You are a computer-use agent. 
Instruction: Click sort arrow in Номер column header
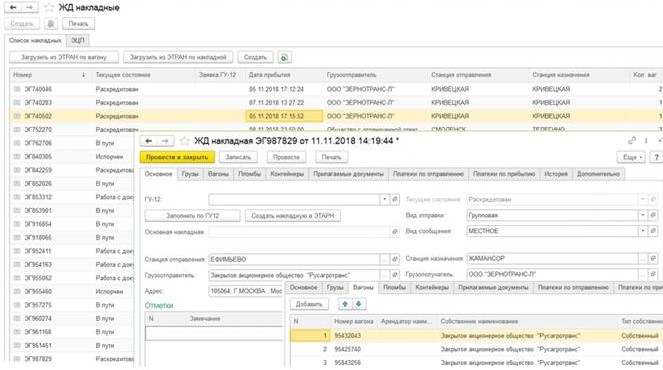click(83, 75)
